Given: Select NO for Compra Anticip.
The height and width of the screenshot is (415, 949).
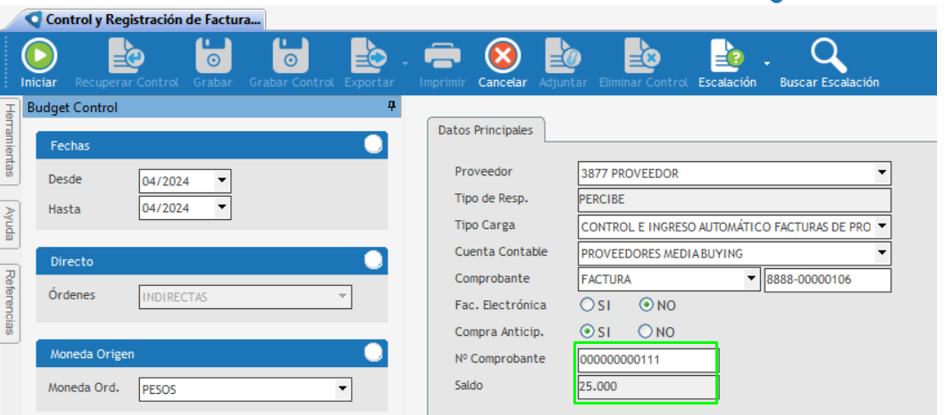Looking at the screenshot, I should coord(646,332).
